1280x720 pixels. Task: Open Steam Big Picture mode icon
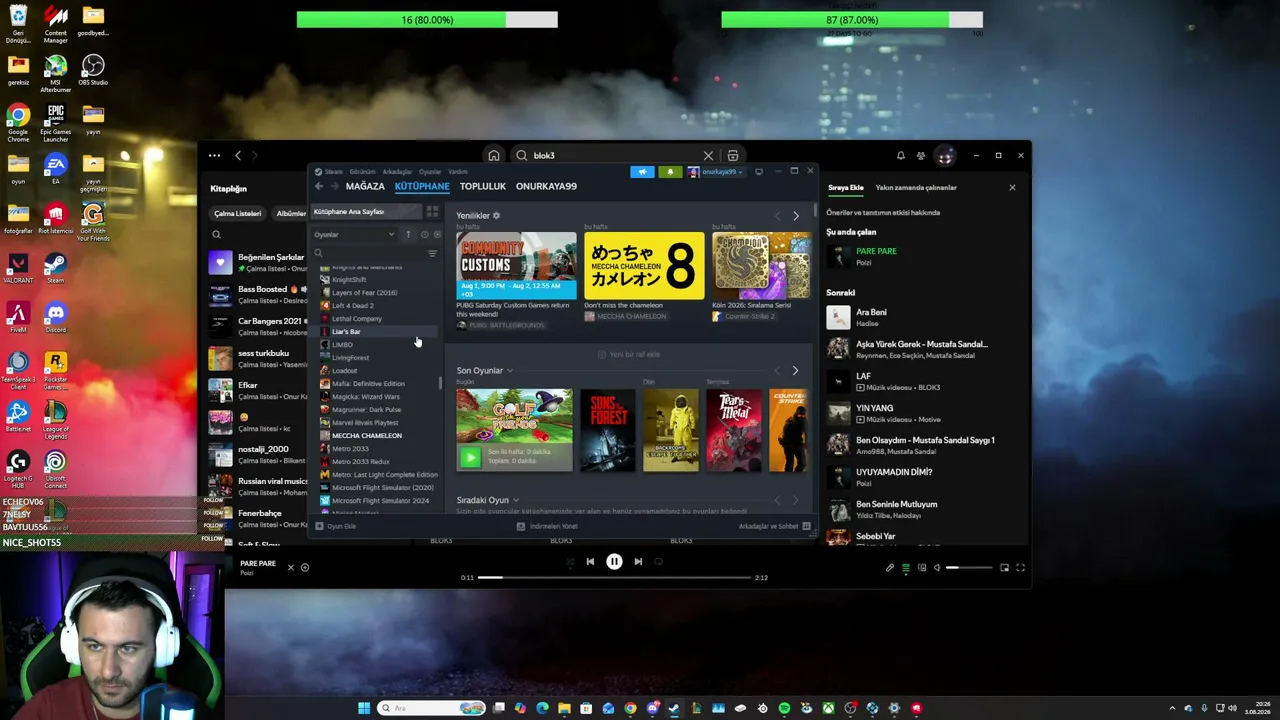pyautogui.click(x=759, y=172)
